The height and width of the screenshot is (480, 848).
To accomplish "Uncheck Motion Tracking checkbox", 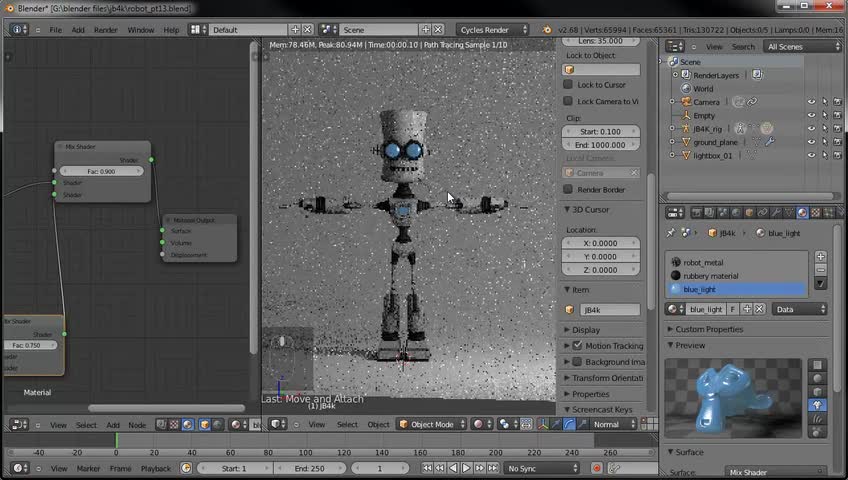I will tap(578, 345).
